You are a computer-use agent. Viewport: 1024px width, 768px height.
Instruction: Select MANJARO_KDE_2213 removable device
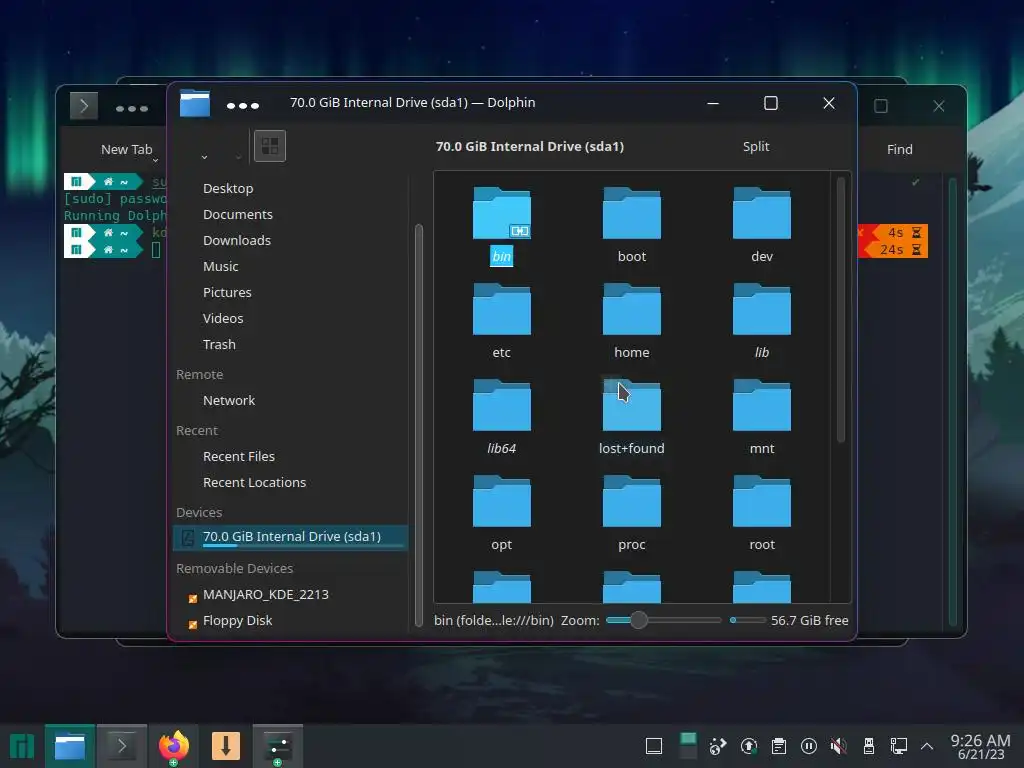[x=265, y=595]
